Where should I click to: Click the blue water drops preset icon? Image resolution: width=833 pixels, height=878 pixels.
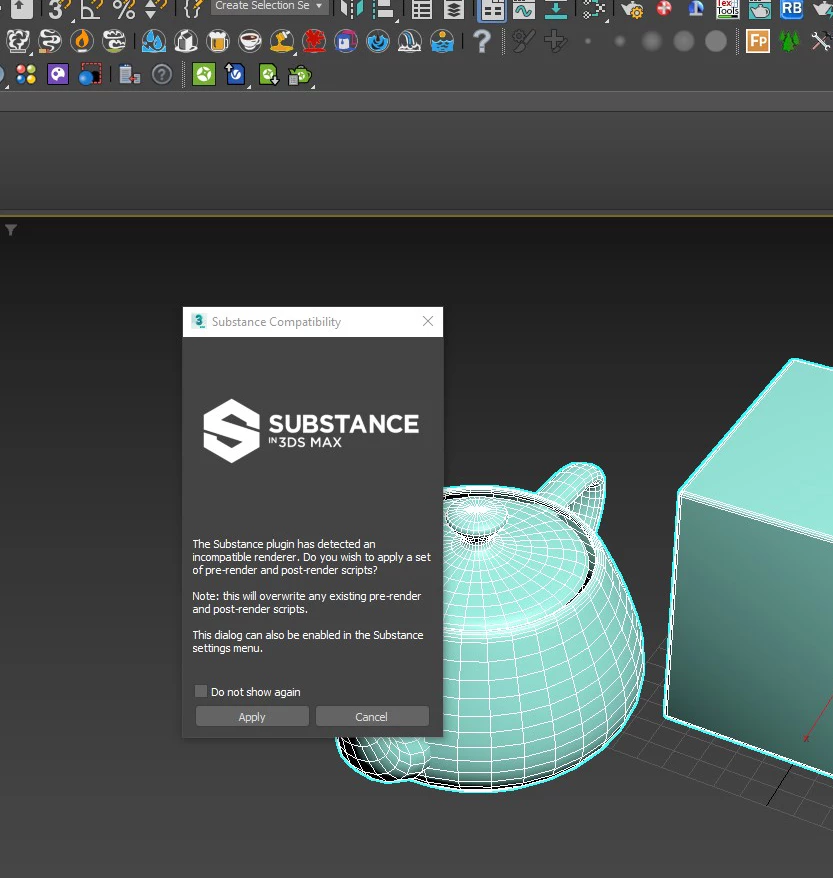pyautogui.click(x=153, y=41)
